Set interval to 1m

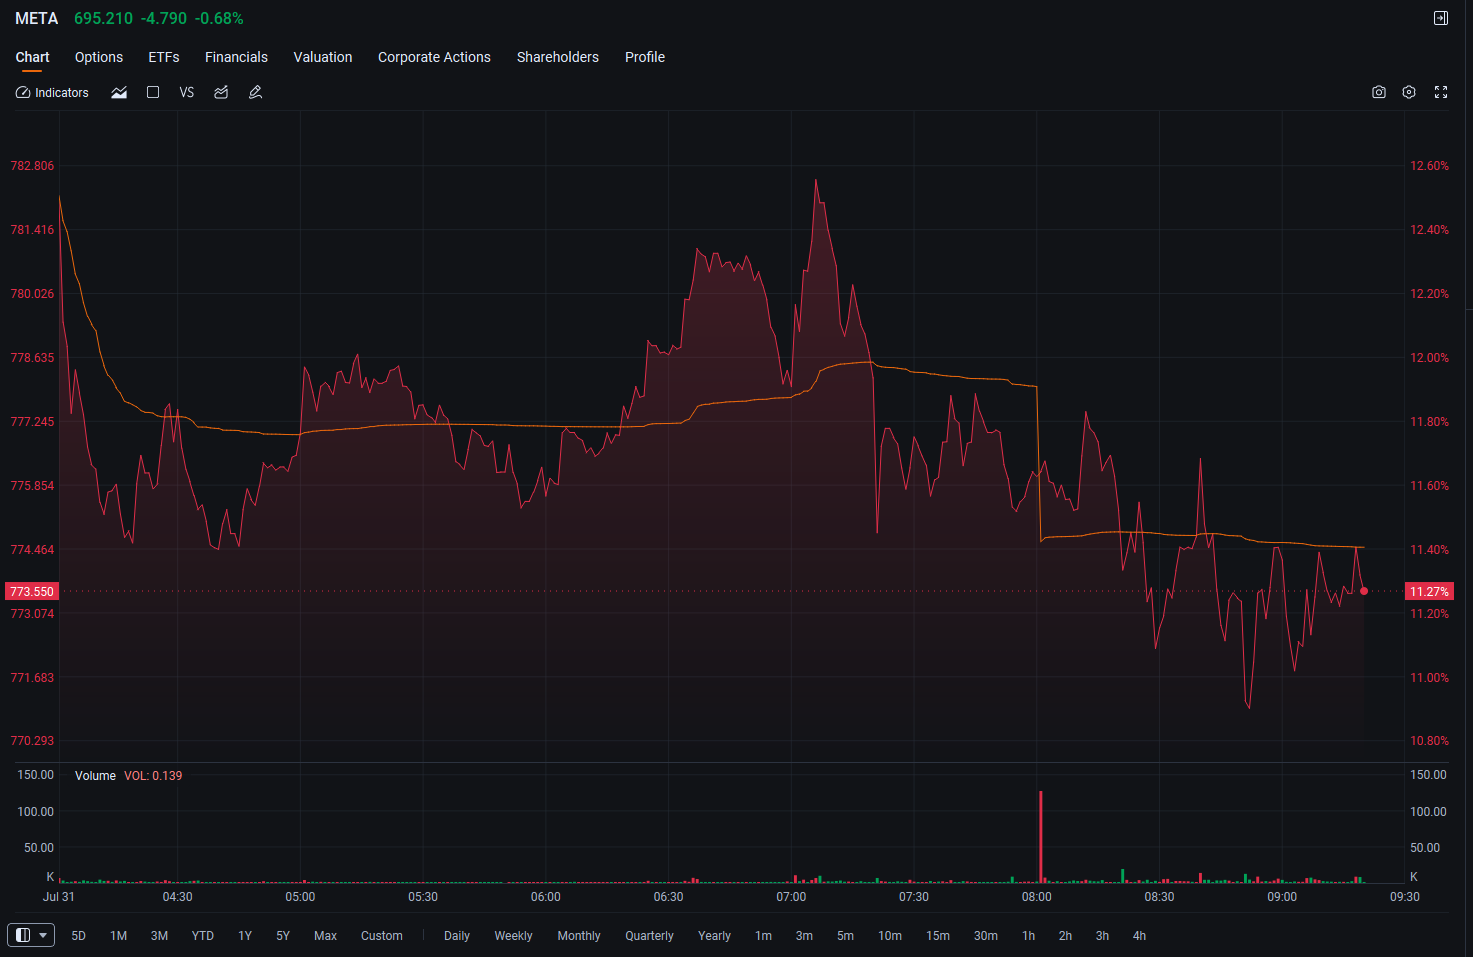click(763, 936)
